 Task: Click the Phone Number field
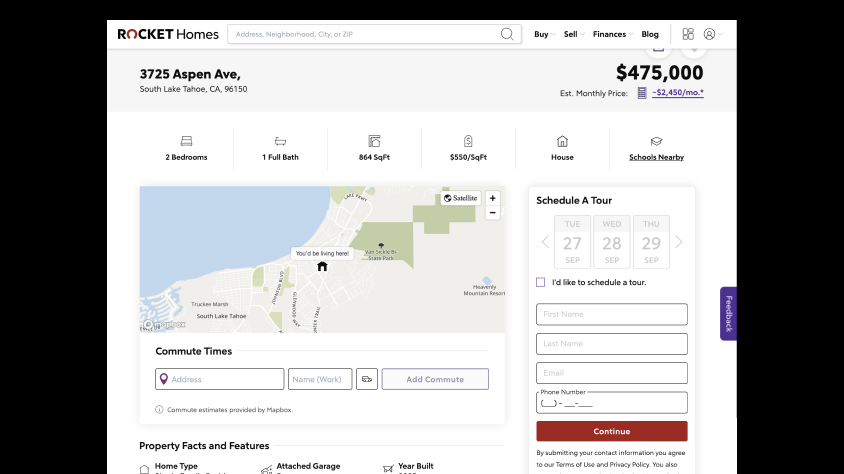pyautogui.click(x=611, y=402)
